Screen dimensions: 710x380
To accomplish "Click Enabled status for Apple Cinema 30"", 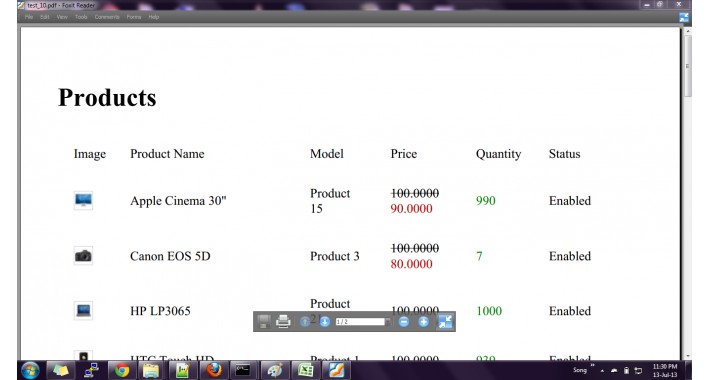I will (570, 201).
